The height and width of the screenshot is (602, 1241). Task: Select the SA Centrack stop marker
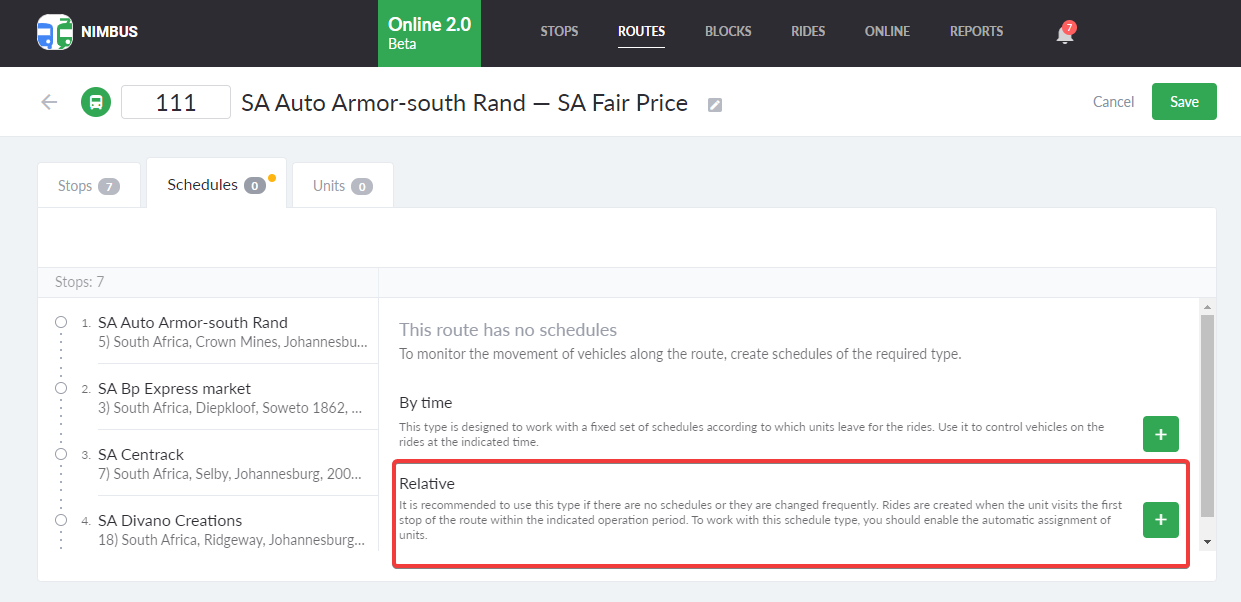(61, 454)
